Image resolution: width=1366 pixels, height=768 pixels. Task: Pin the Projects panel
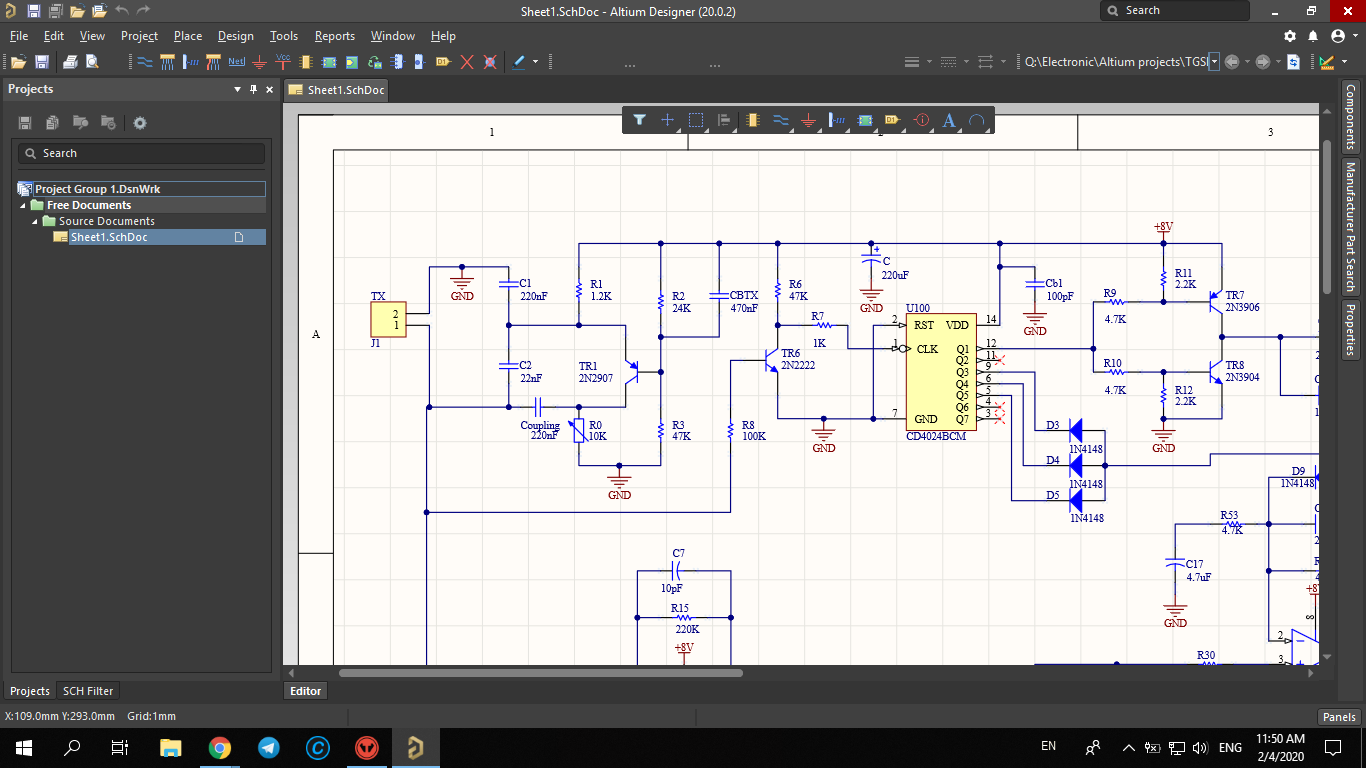pyautogui.click(x=253, y=89)
